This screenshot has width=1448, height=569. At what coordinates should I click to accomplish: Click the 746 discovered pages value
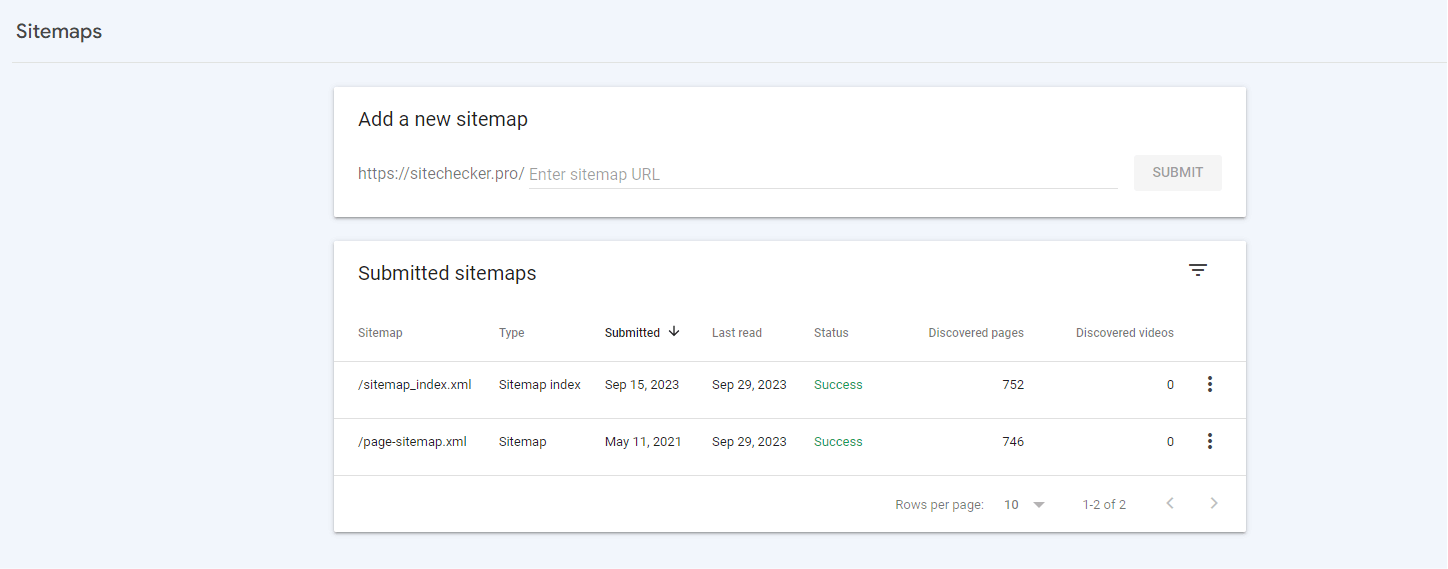(x=1013, y=442)
